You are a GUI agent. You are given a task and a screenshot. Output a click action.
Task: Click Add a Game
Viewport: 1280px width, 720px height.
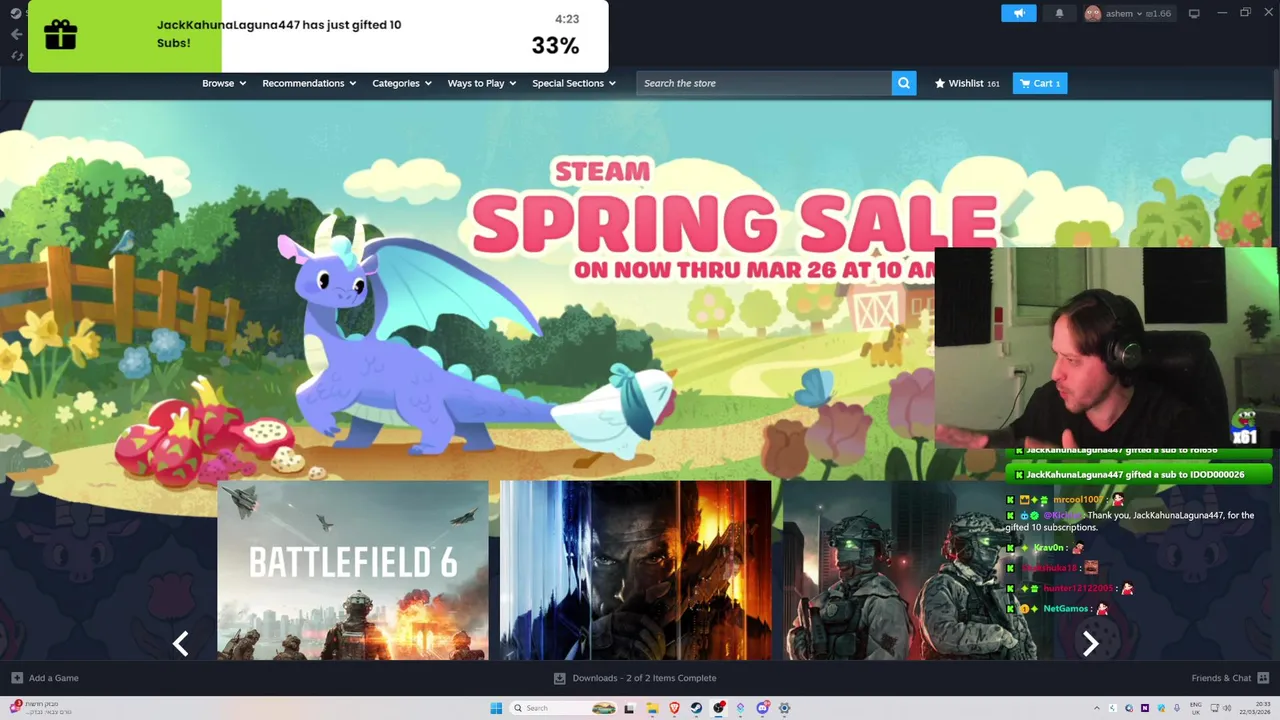45,678
